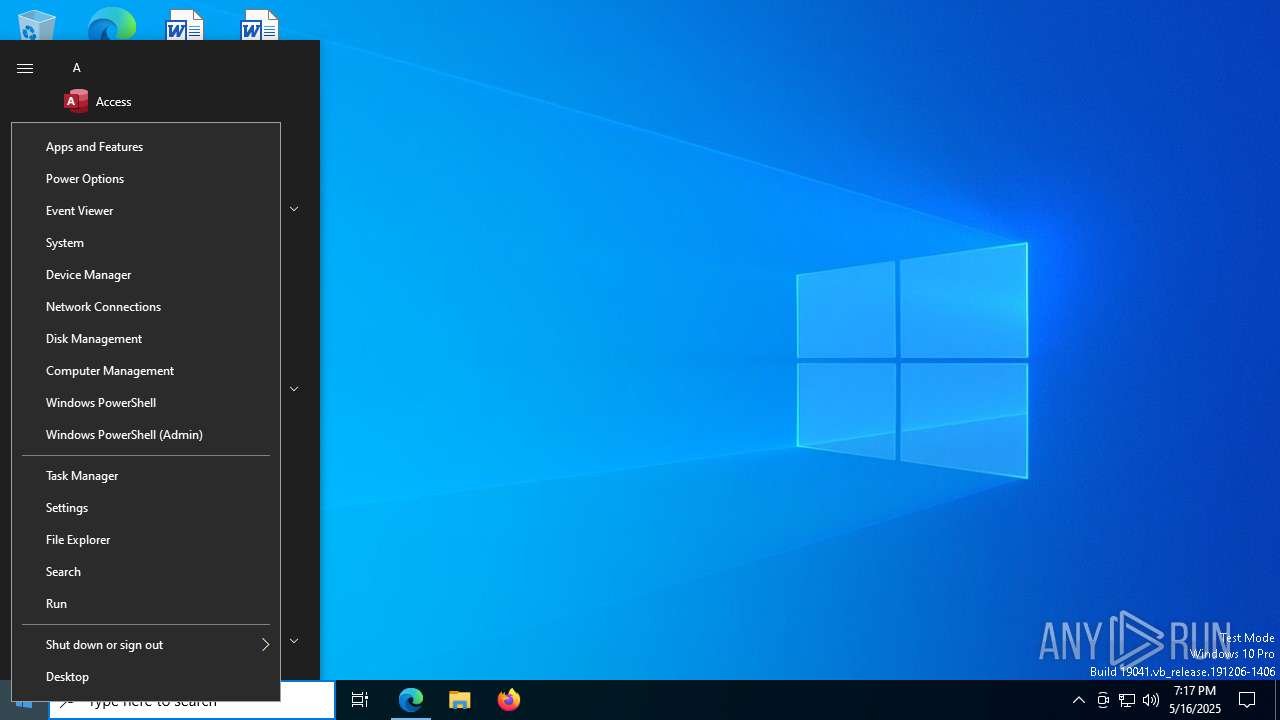This screenshot has width=1280, height=720.
Task: Click the network icon in system tray
Action: pyautogui.click(x=1127, y=700)
